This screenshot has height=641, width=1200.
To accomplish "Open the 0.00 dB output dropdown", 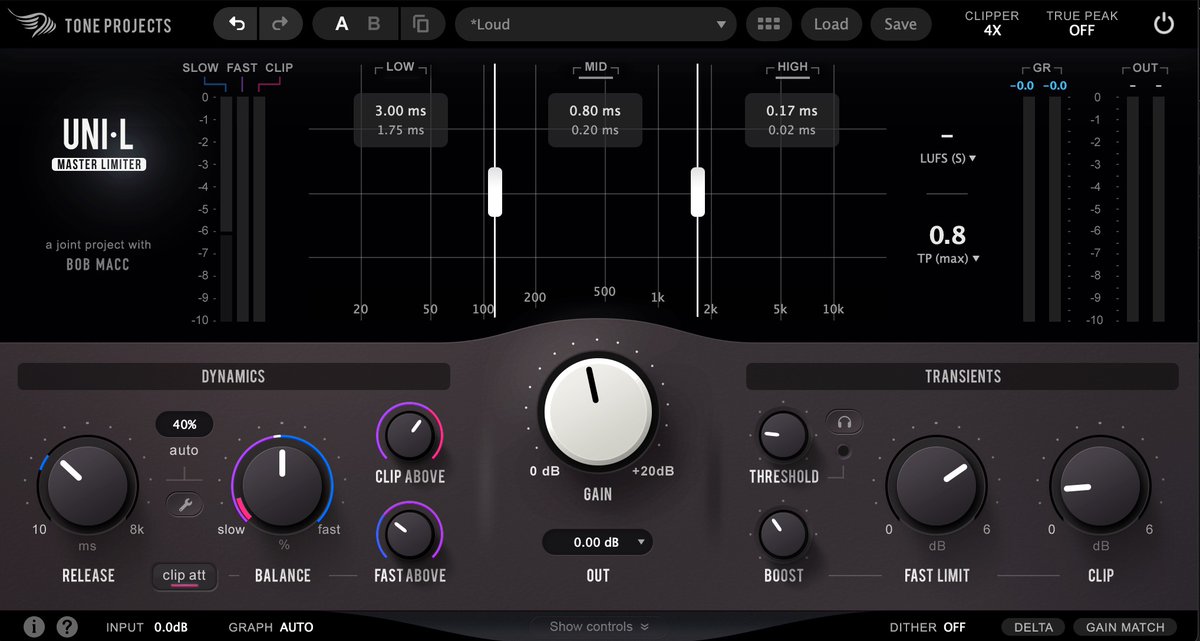I will click(598, 542).
